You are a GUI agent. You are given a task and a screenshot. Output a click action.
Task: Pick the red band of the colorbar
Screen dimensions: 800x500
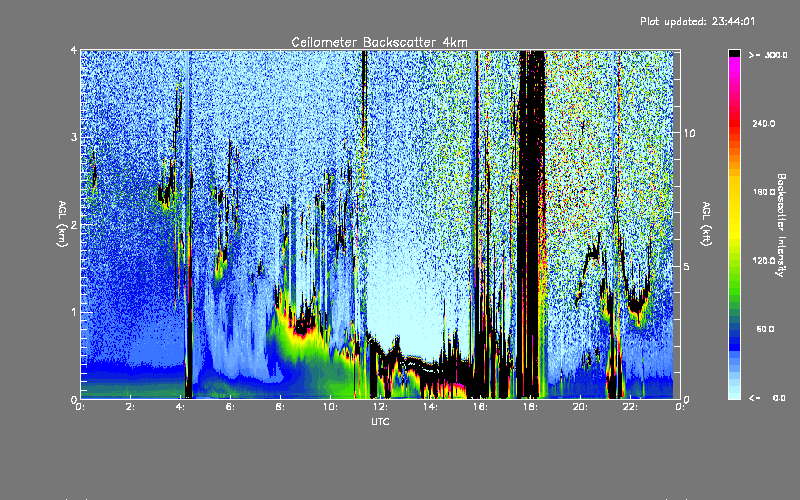tap(734, 122)
